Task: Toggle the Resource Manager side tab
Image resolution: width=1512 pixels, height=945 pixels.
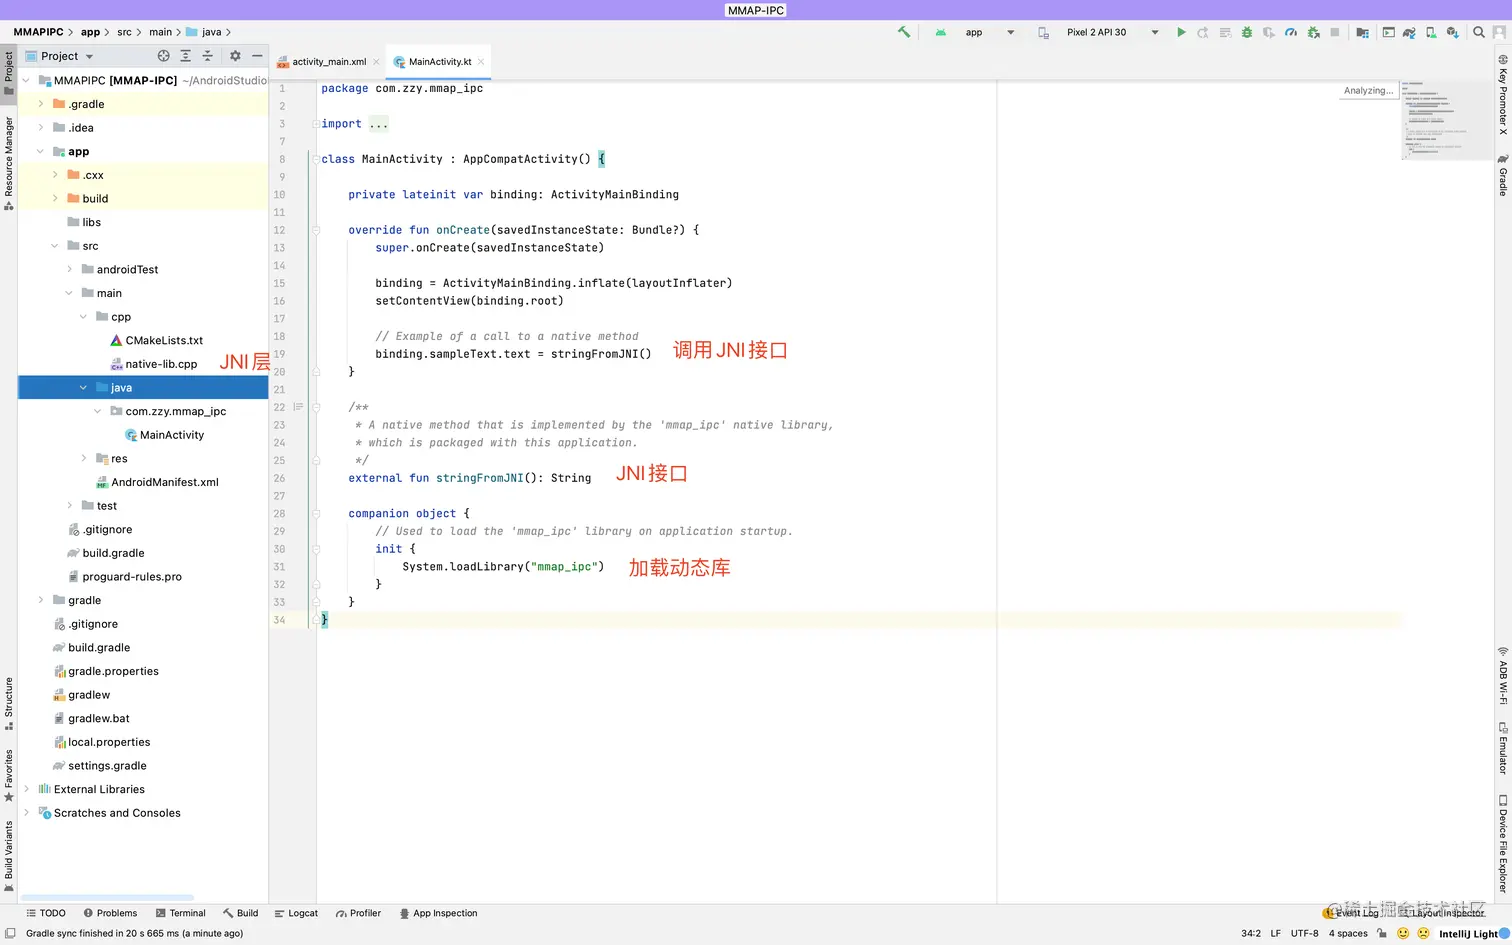Action: 9,164
